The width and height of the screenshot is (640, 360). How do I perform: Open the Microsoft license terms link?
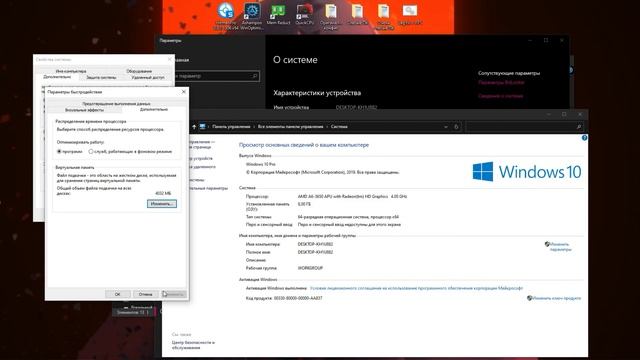(x=416, y=288)
